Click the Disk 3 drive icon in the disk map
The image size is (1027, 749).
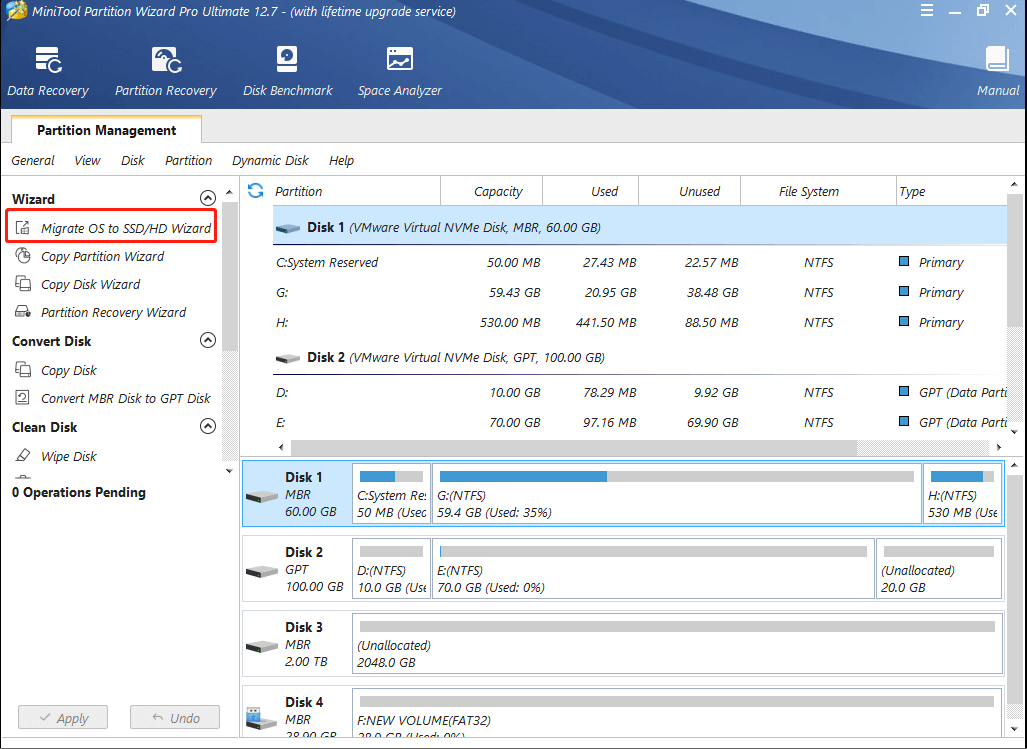coord(262,646)
